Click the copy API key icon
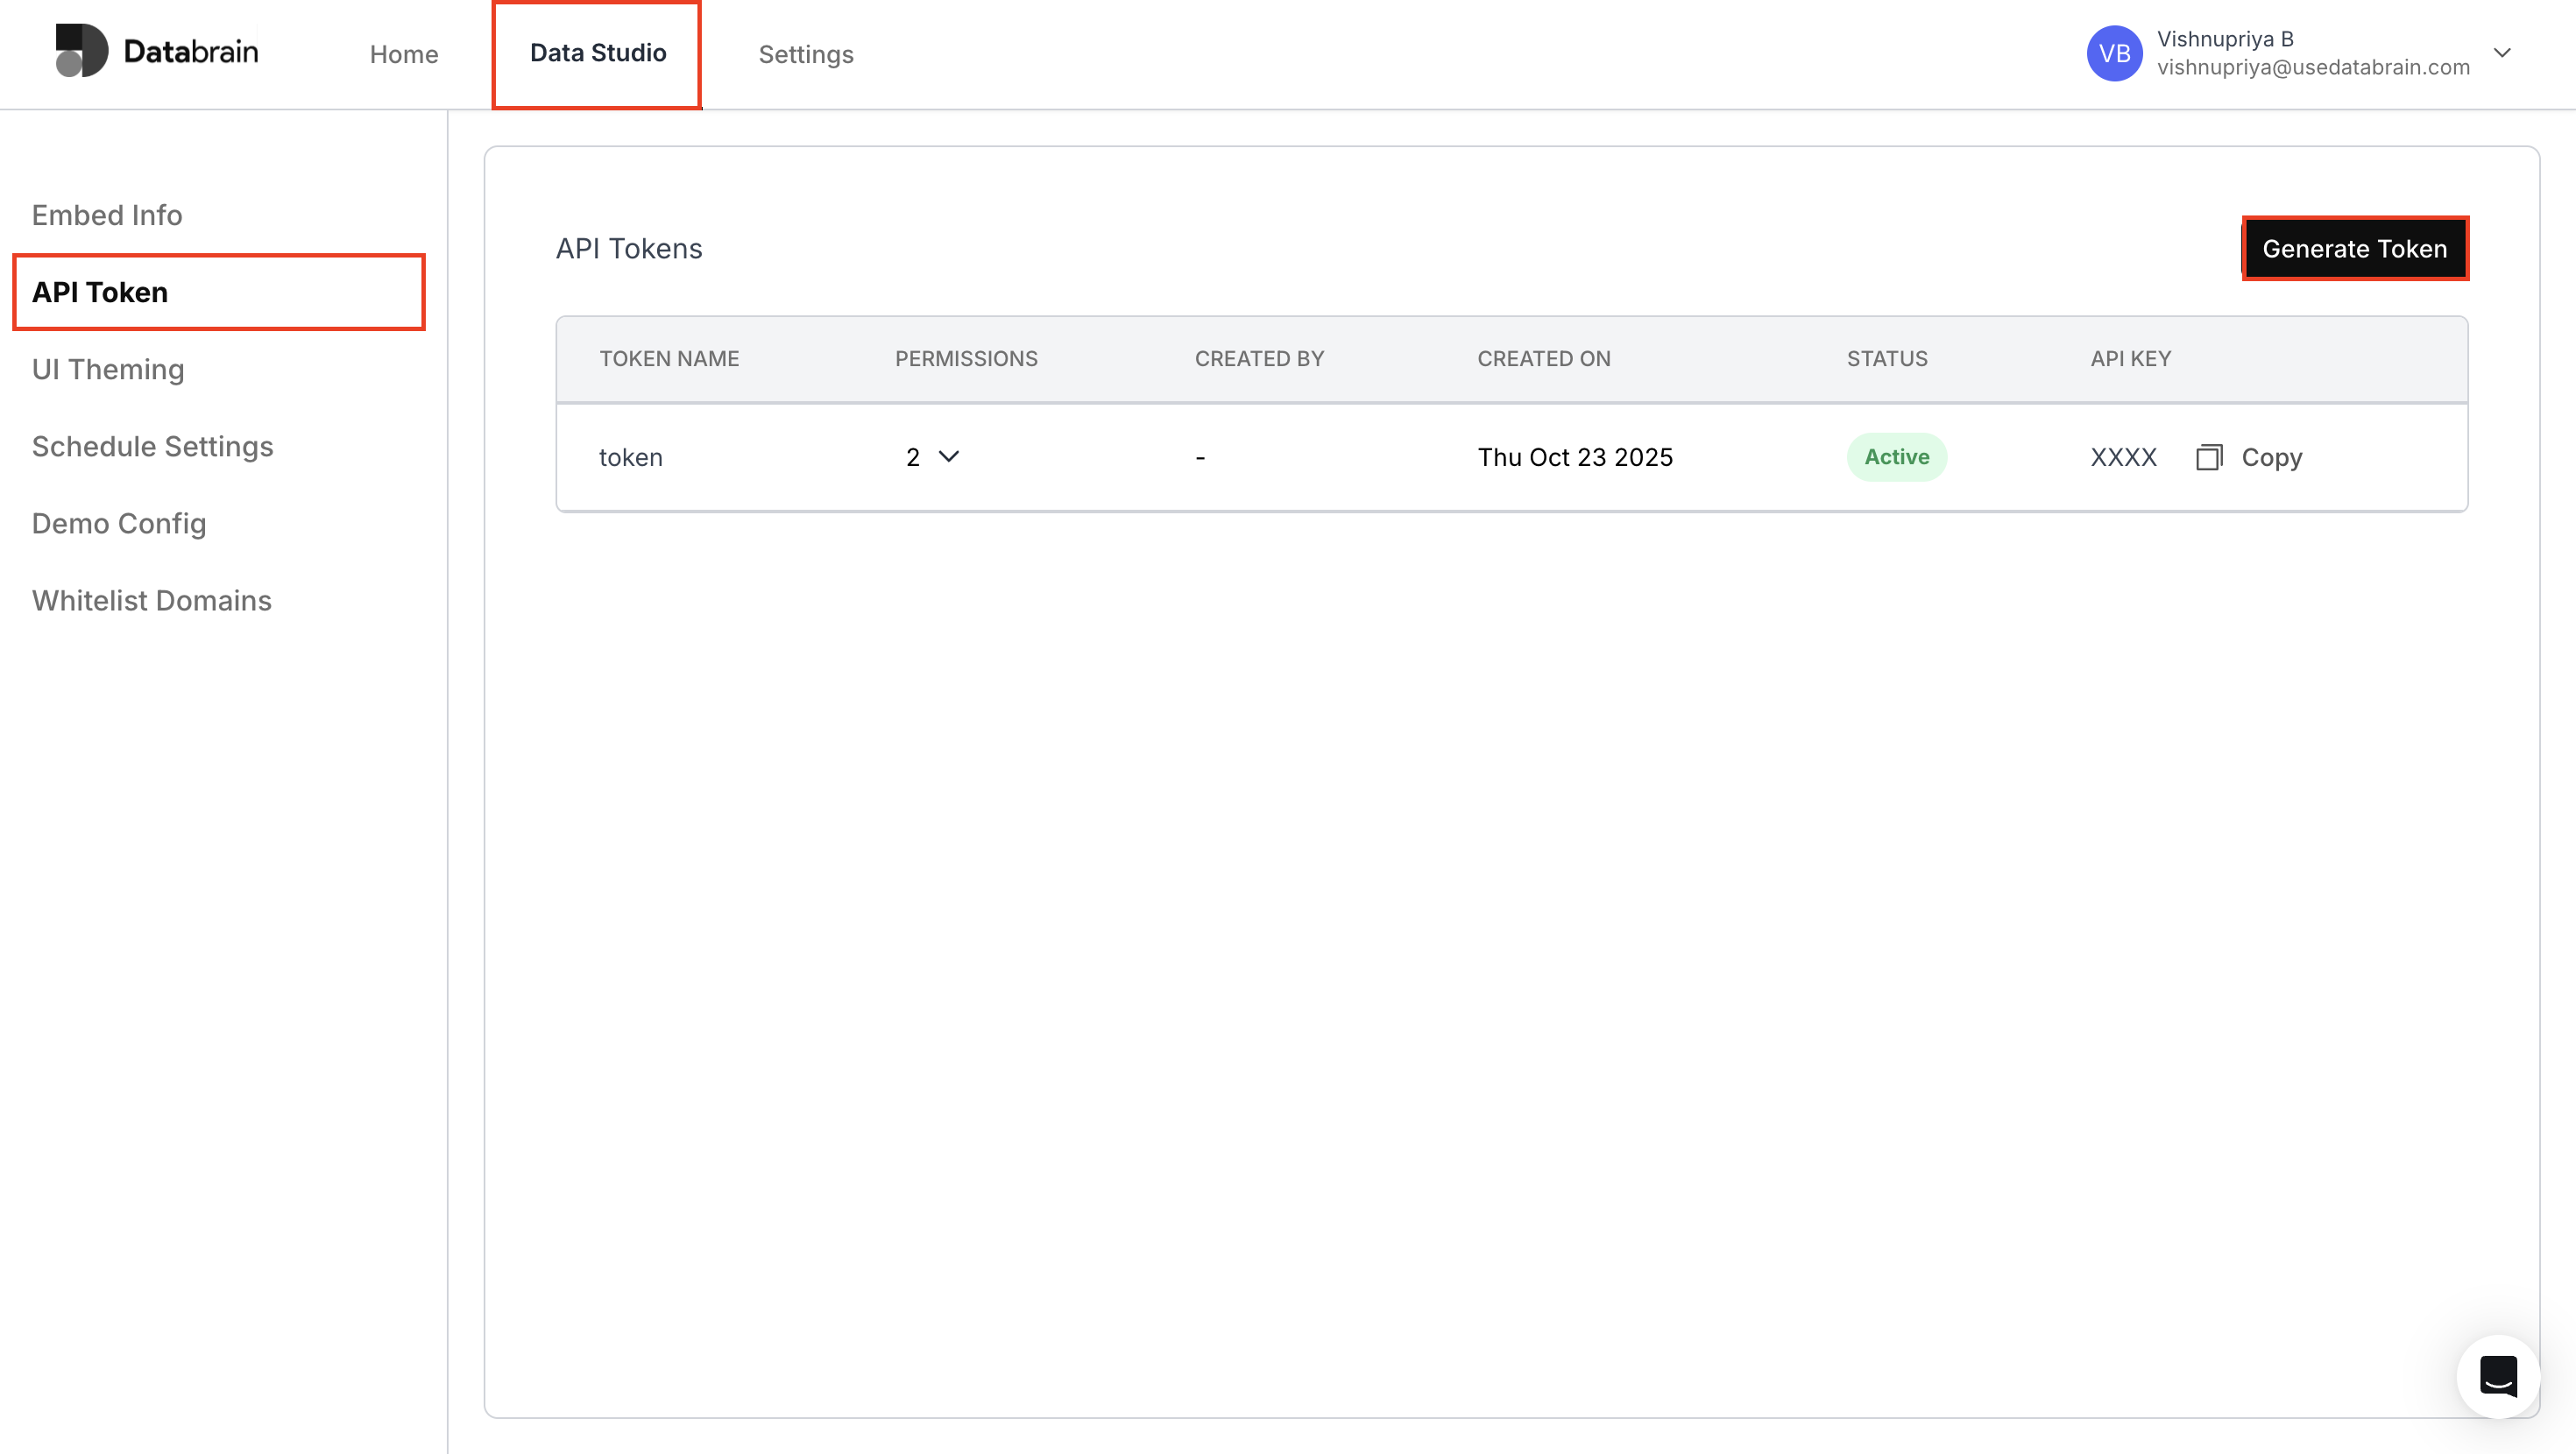Screen dimensions: 2576x1454 tap(2210, 457)
